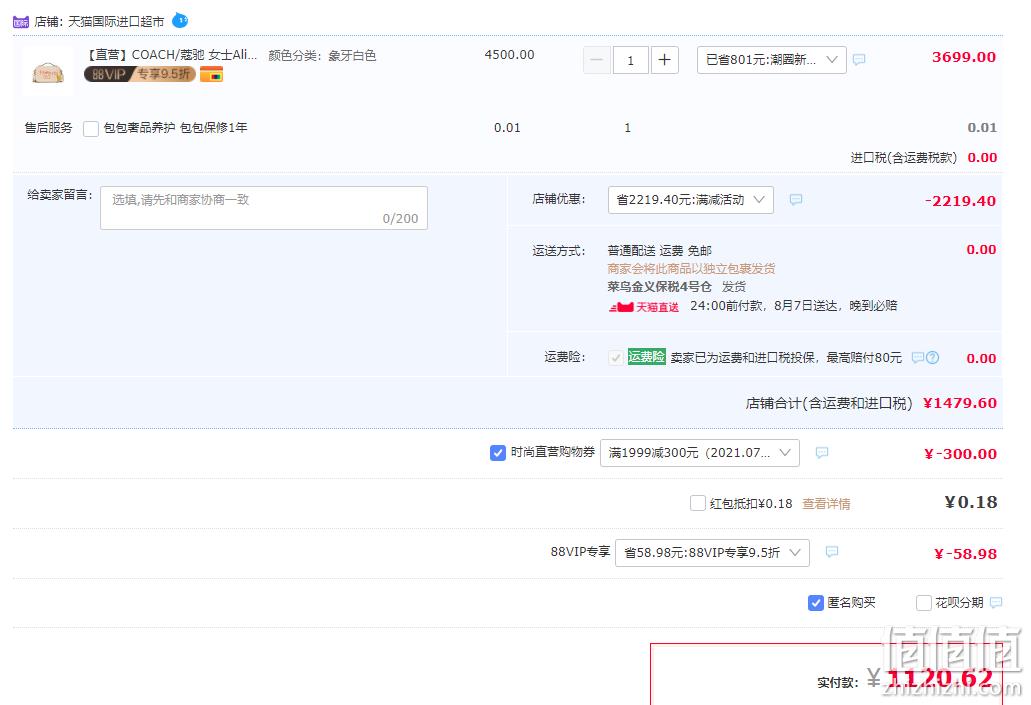The height and width of the screenshot is (705, 1031).
Task: Open the 省58.98元 88VIP专享9.5折 dropdown
Action: pyautogui.click(x=712, y=552)
